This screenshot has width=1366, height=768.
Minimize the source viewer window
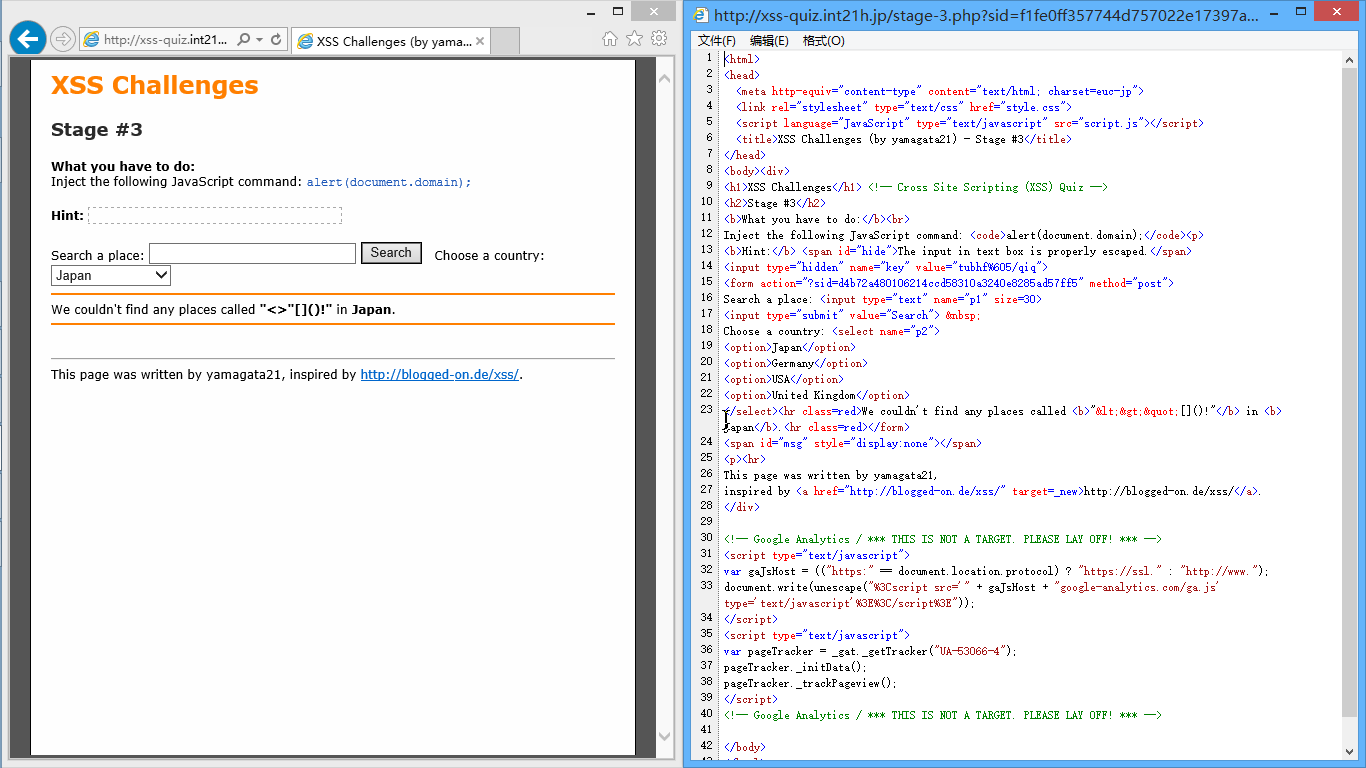[x=1273, y=11]
